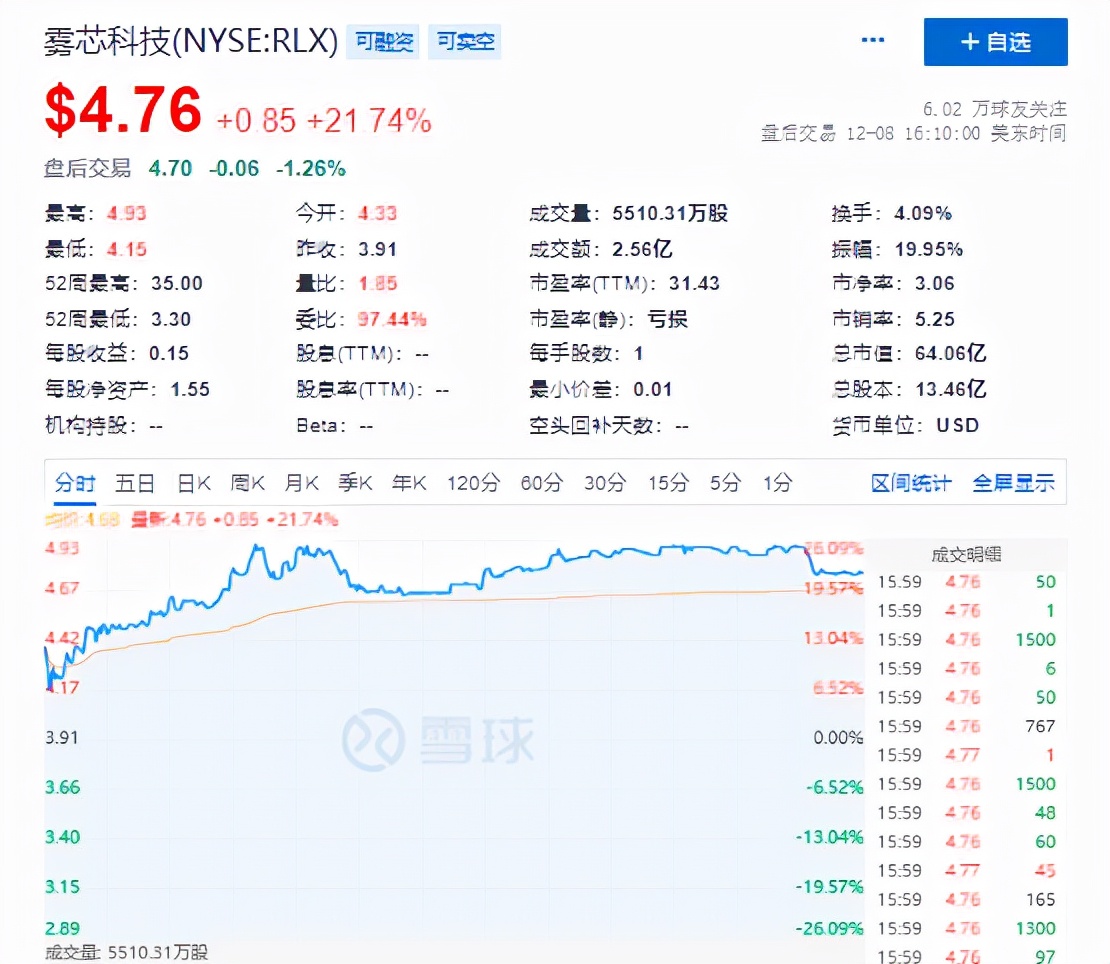Image resolution: width=1110 pixels, height=964 pixels.
Task: Click the 3.91 baseline label on chart axis
Action: [x=62, y=738]
